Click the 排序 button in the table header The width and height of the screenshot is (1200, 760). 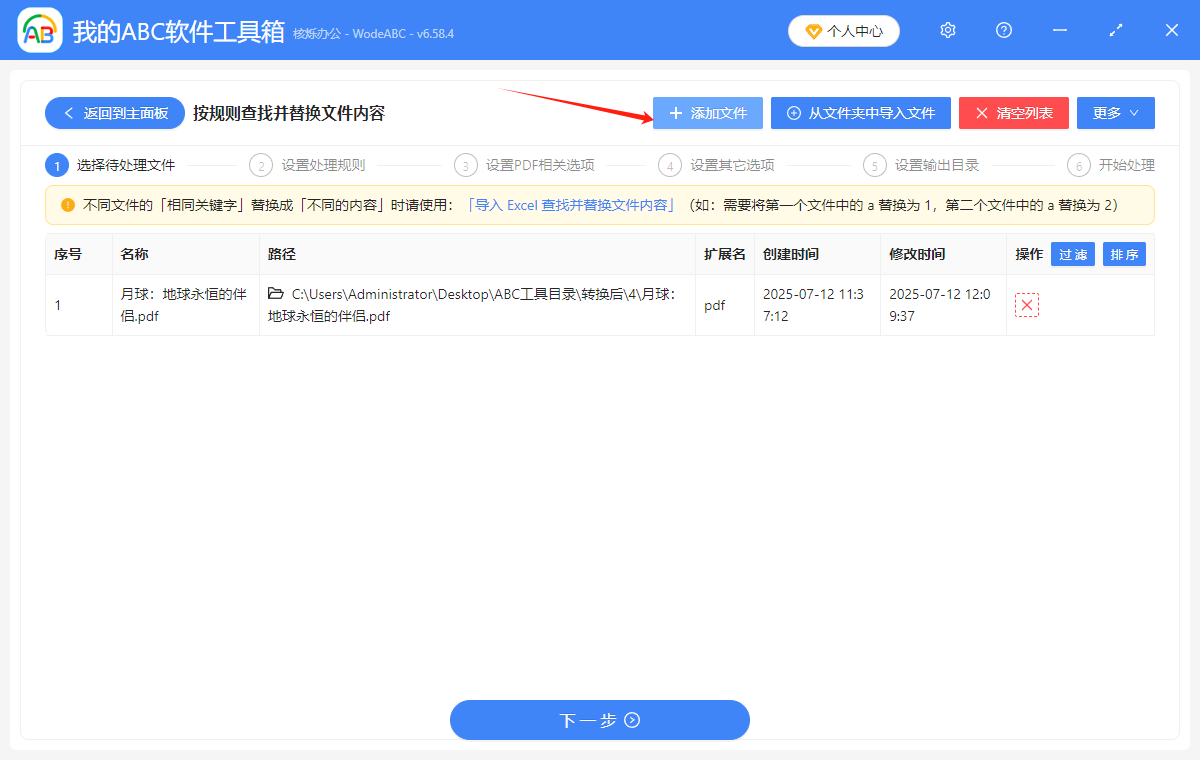click(1124, 254)
